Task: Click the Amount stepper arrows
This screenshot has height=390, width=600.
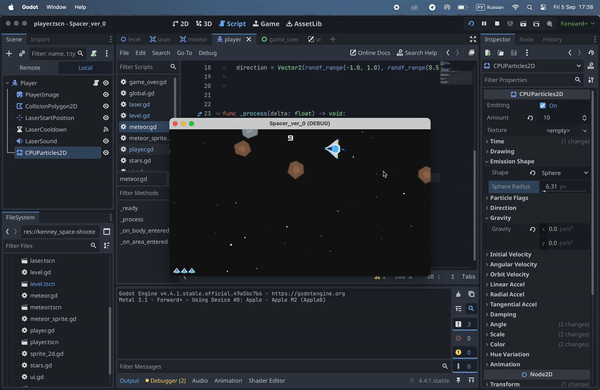Action: click(x=584, y=118)
